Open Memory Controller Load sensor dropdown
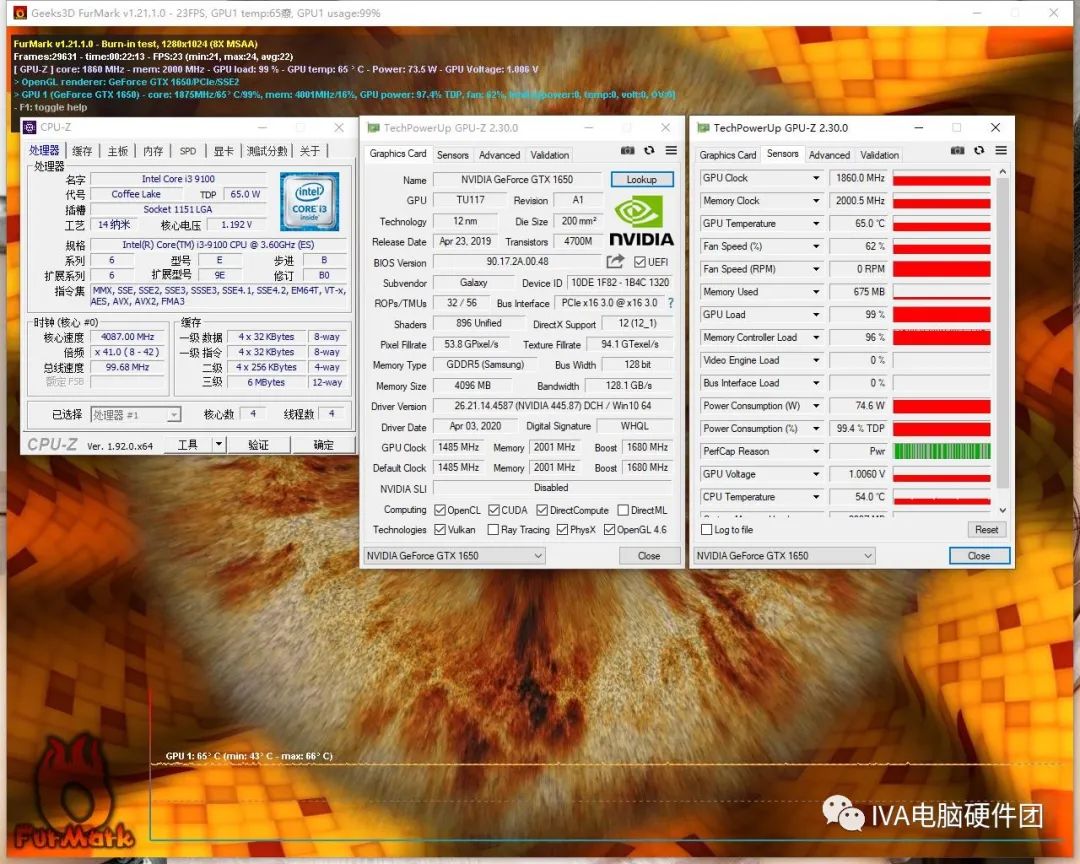 tap(816, 337)
